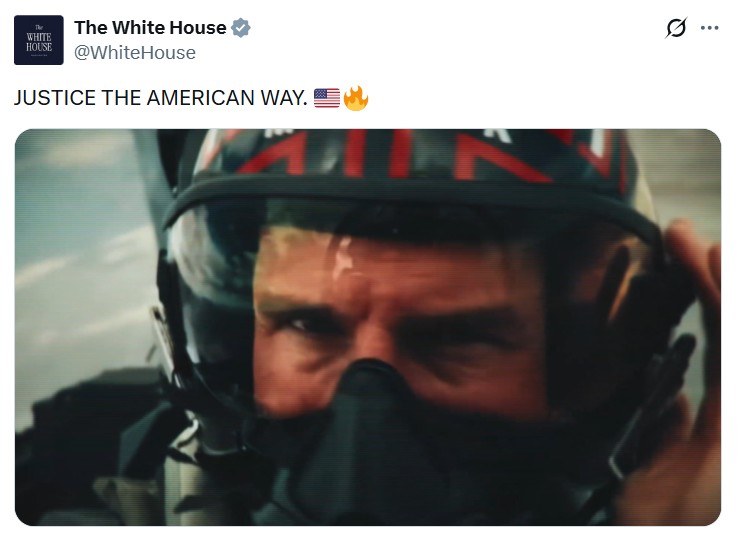This screenshot has width=739, height=539.
Task: Click the blue verified checkmark badge
Action: [x=240, y=28]
